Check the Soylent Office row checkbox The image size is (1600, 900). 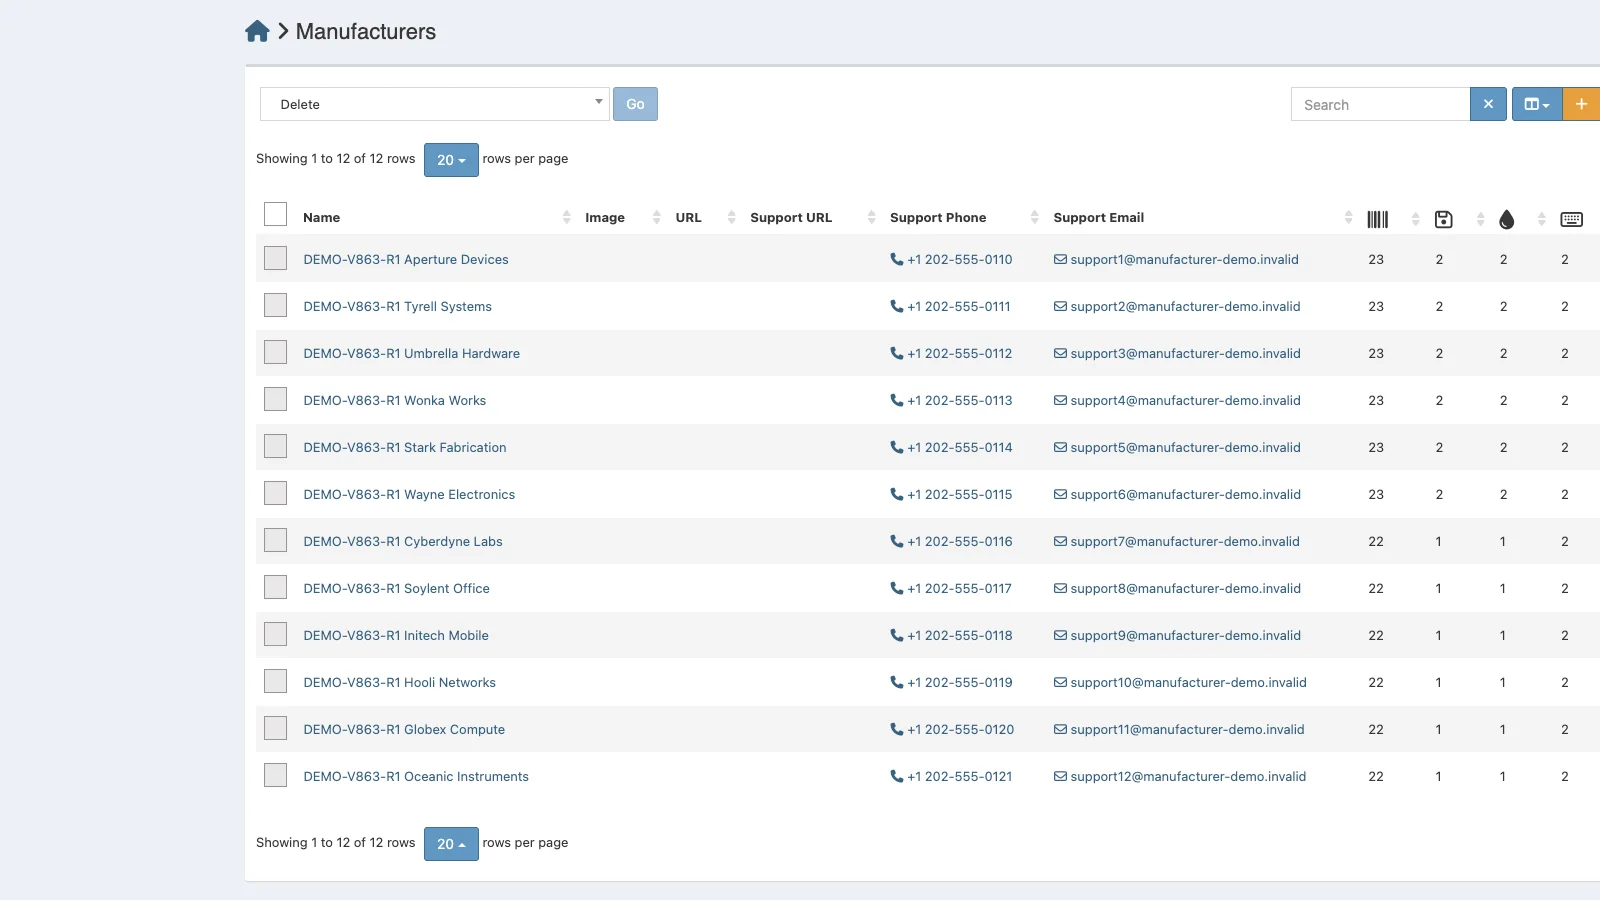point(275,587)
